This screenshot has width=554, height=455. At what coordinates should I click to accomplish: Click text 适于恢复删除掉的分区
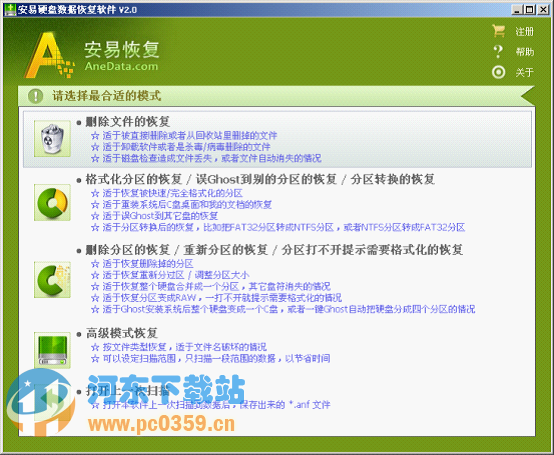click(x=148, y=264)
